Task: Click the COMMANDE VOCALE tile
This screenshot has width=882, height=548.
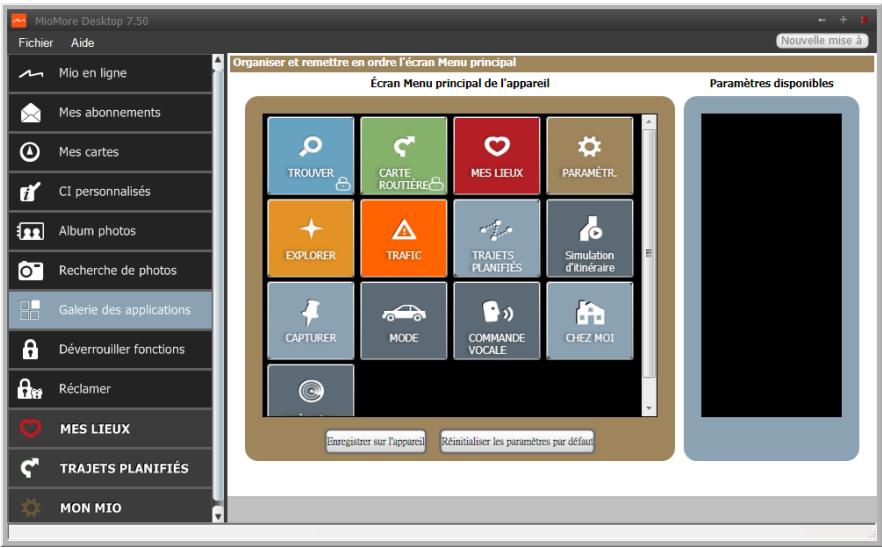Action: click(x=497, y=320)
